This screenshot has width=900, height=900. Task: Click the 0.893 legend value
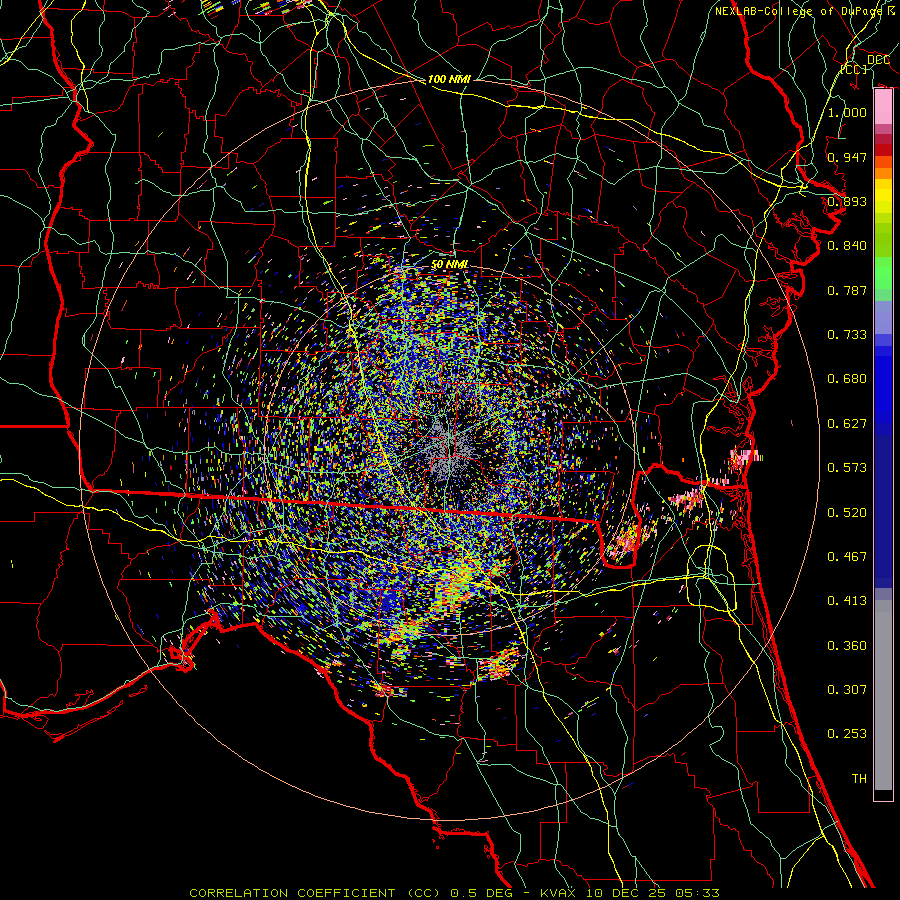[x=847, y=201]
